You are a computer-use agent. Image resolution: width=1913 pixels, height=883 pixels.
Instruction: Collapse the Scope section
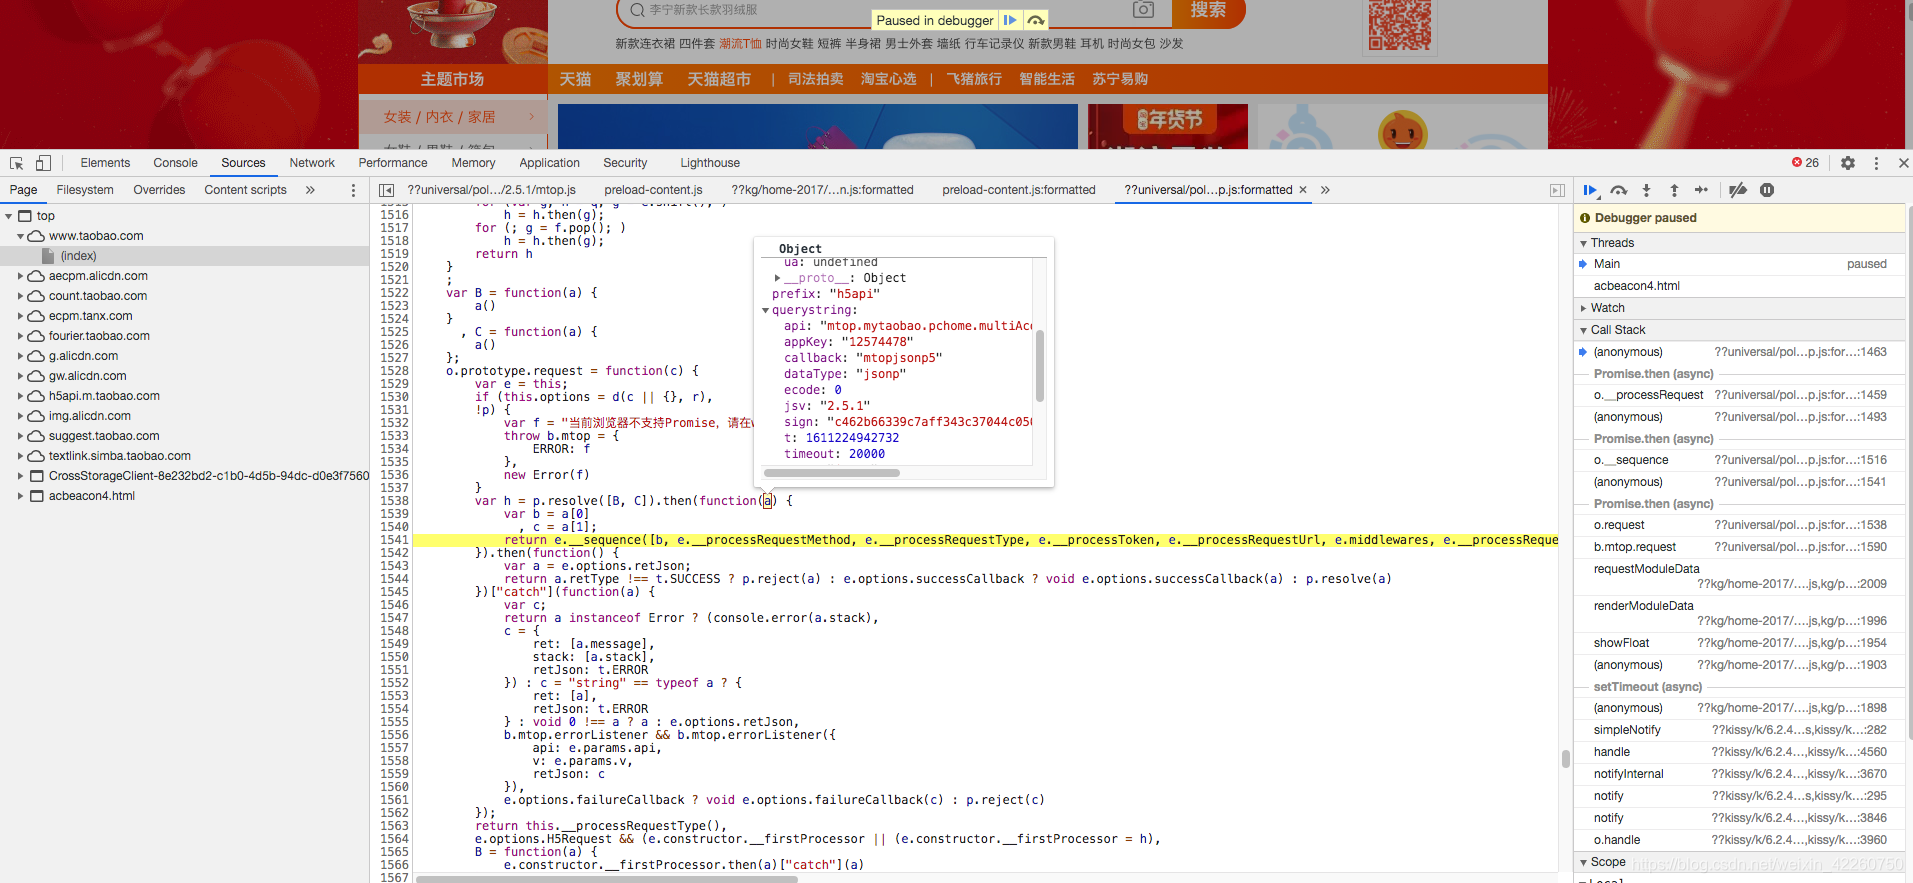(1584, 862)
